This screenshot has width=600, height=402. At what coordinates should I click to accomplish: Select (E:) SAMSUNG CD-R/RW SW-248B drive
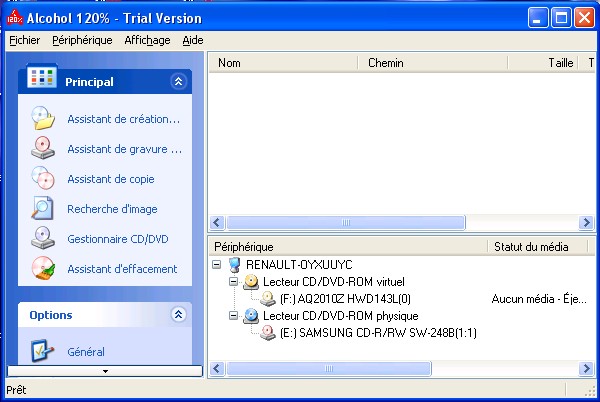pos(378,333)
